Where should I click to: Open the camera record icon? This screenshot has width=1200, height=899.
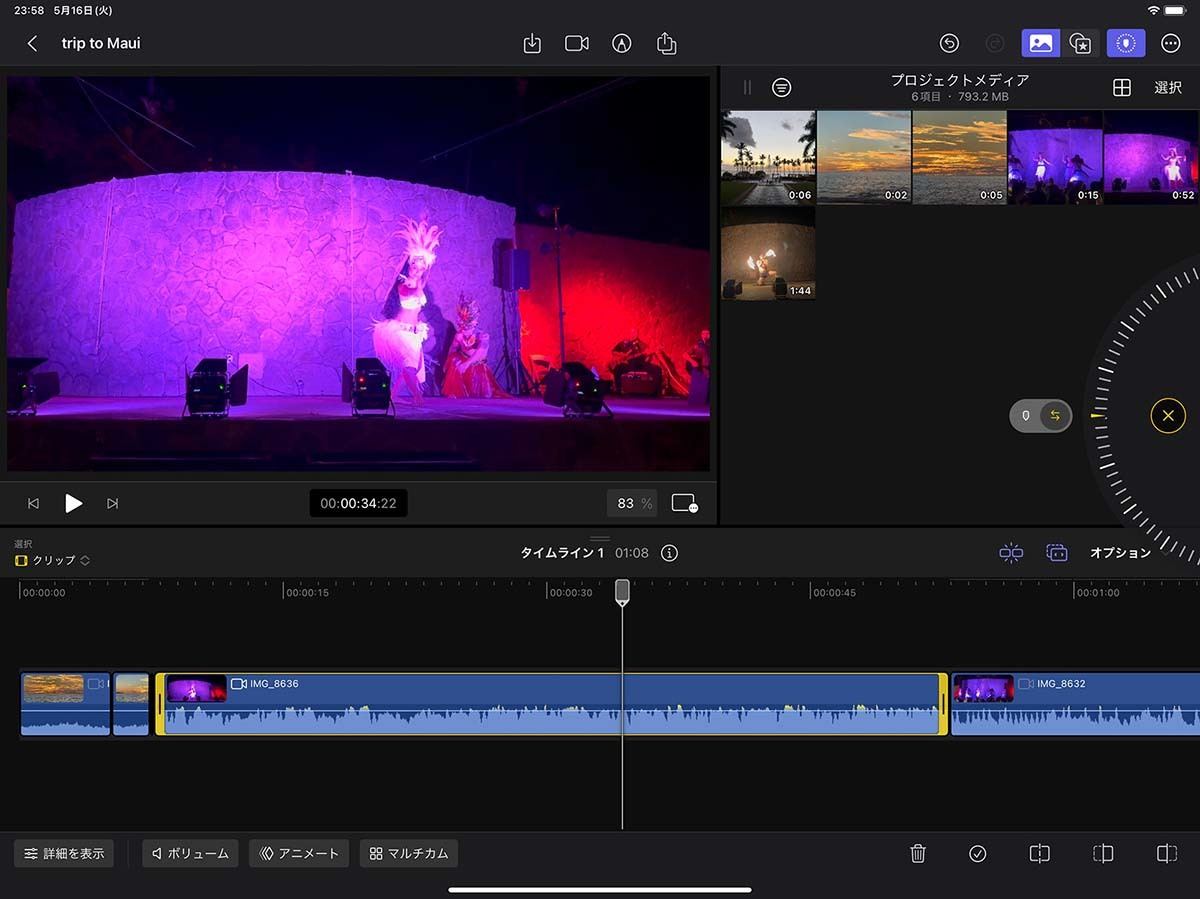(577, 44)
